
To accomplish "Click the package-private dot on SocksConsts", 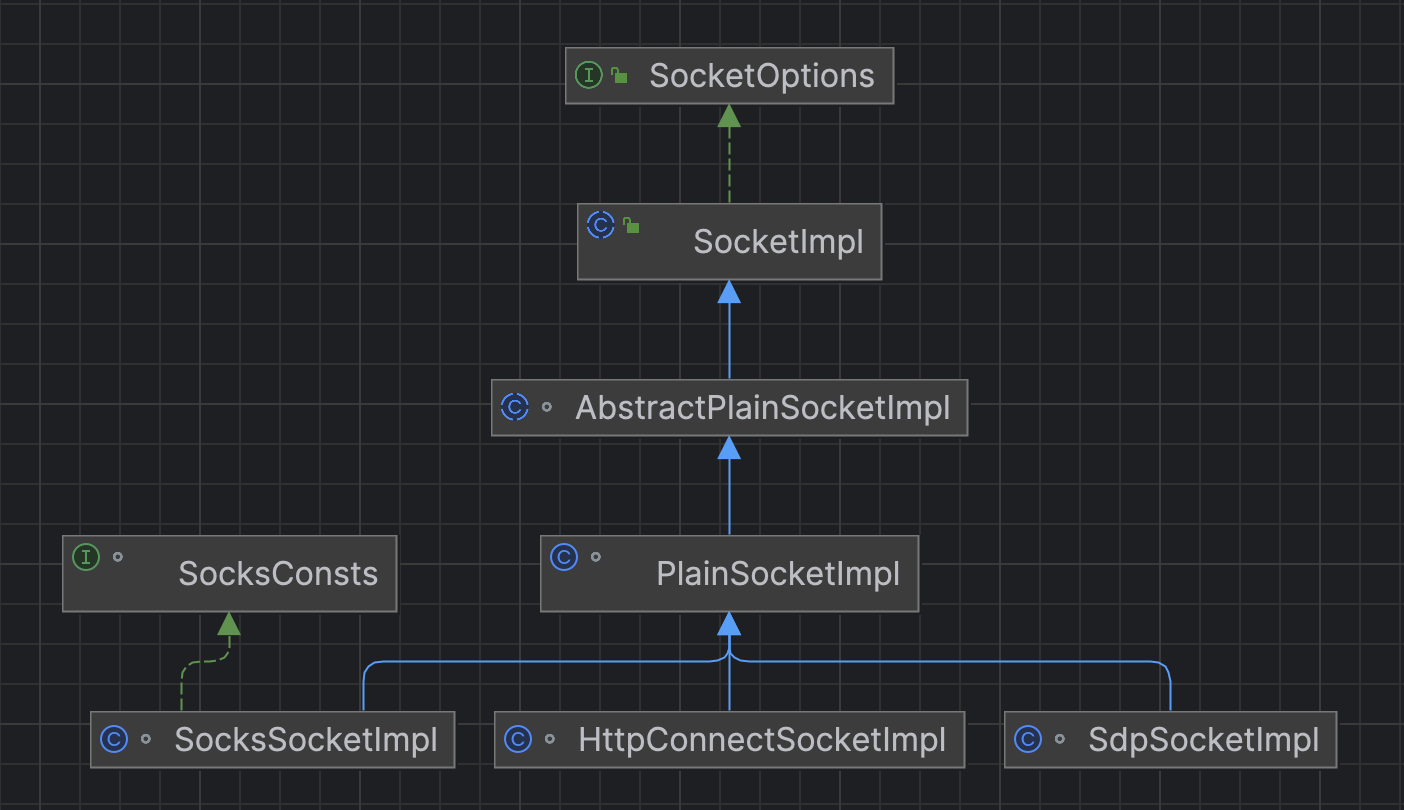I will click(118, 557).
